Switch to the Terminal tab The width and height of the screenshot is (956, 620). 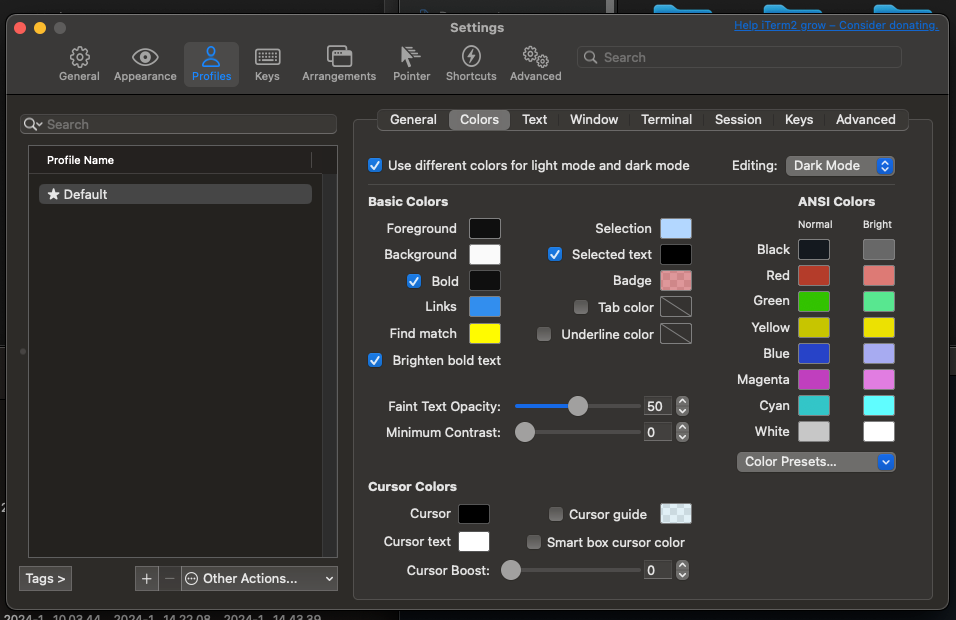pyautogui.click(x=666, y=119)
